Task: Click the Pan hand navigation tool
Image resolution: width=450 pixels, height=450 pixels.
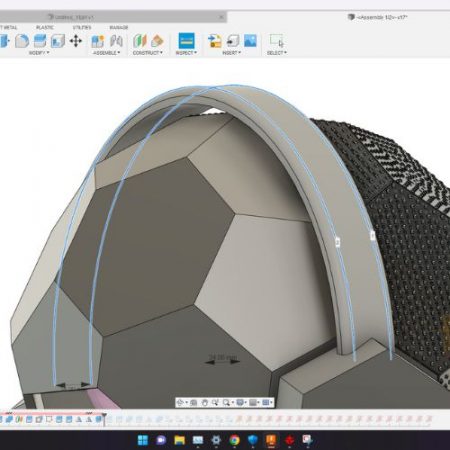Action: click(205, 403)
